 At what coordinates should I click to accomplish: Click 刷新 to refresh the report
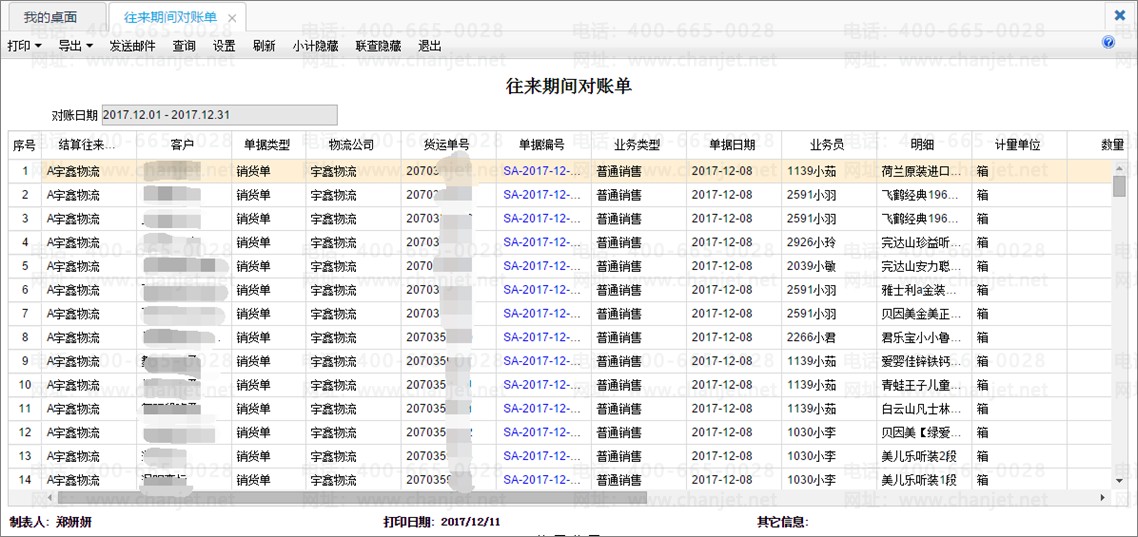tap(263, 45)
